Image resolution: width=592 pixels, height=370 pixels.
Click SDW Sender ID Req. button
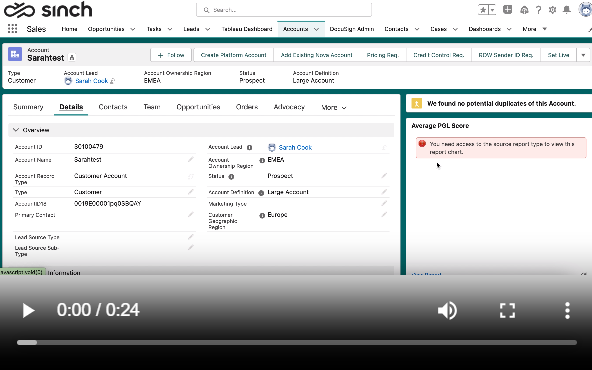click(x=506, y=55)
